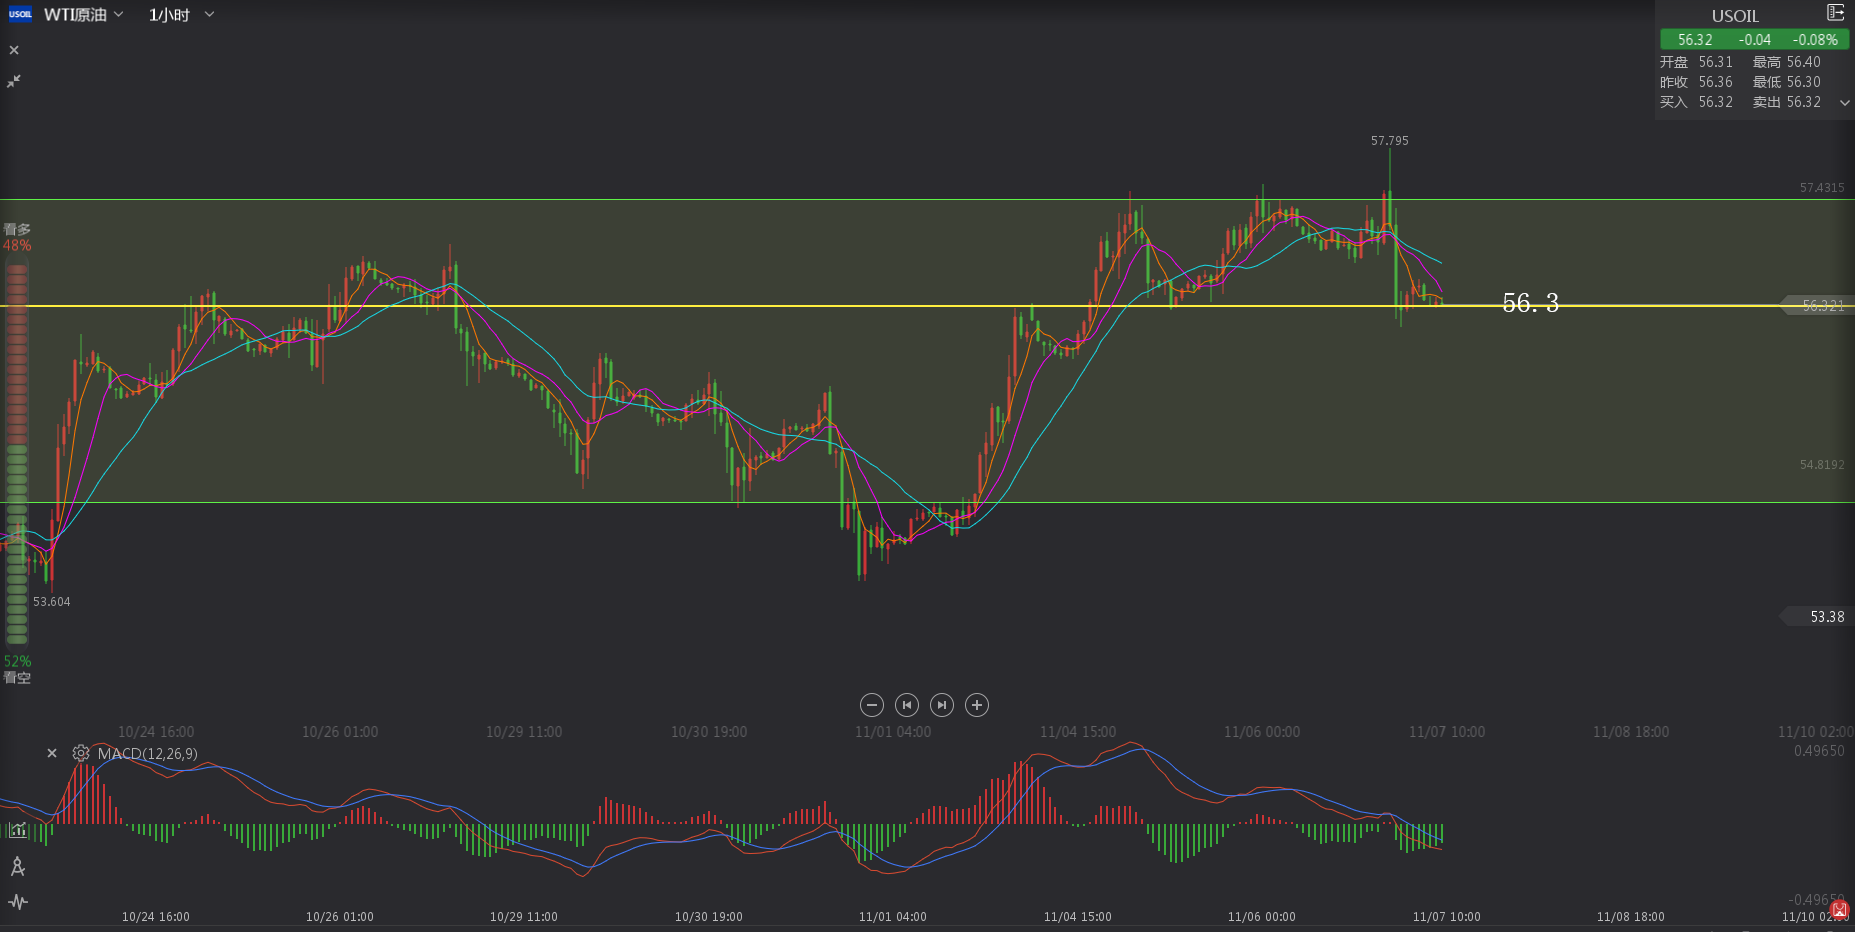Open MACD settings via the gear icon
Viewport: 1855px width, 932px height.
(81, 753)
